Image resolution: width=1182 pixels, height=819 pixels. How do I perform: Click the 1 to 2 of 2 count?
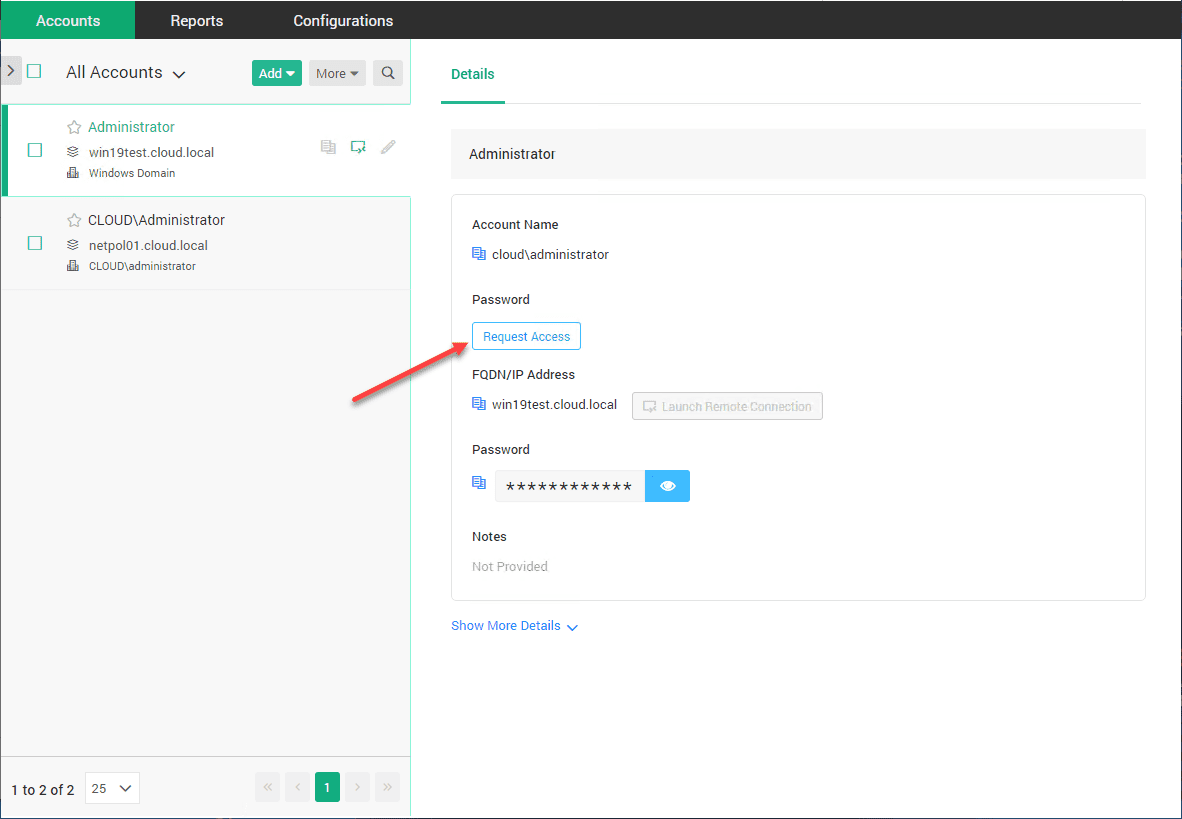(x=43, y=790)
